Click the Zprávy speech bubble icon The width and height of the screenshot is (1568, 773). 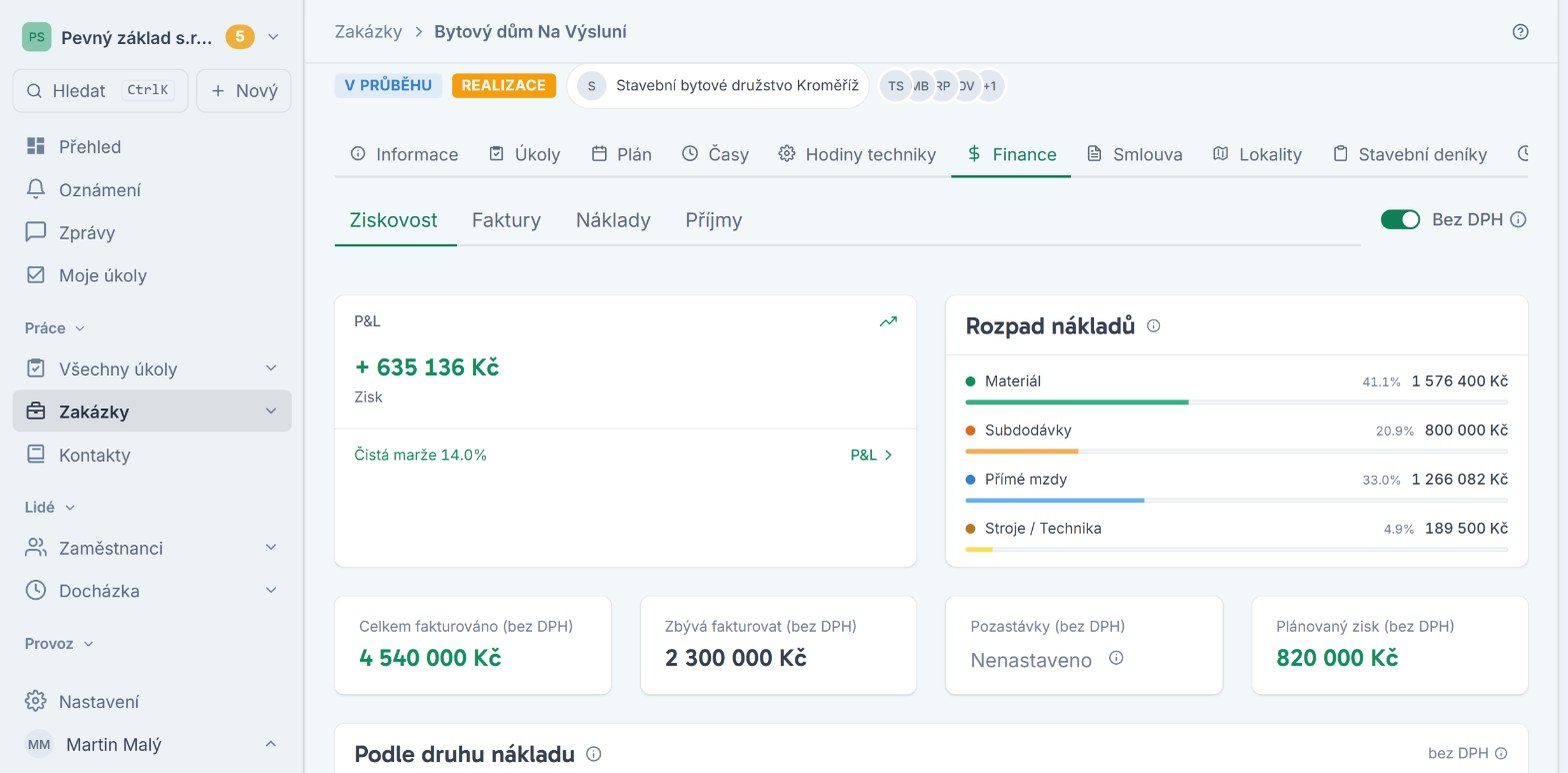click(x=36, y=233)
